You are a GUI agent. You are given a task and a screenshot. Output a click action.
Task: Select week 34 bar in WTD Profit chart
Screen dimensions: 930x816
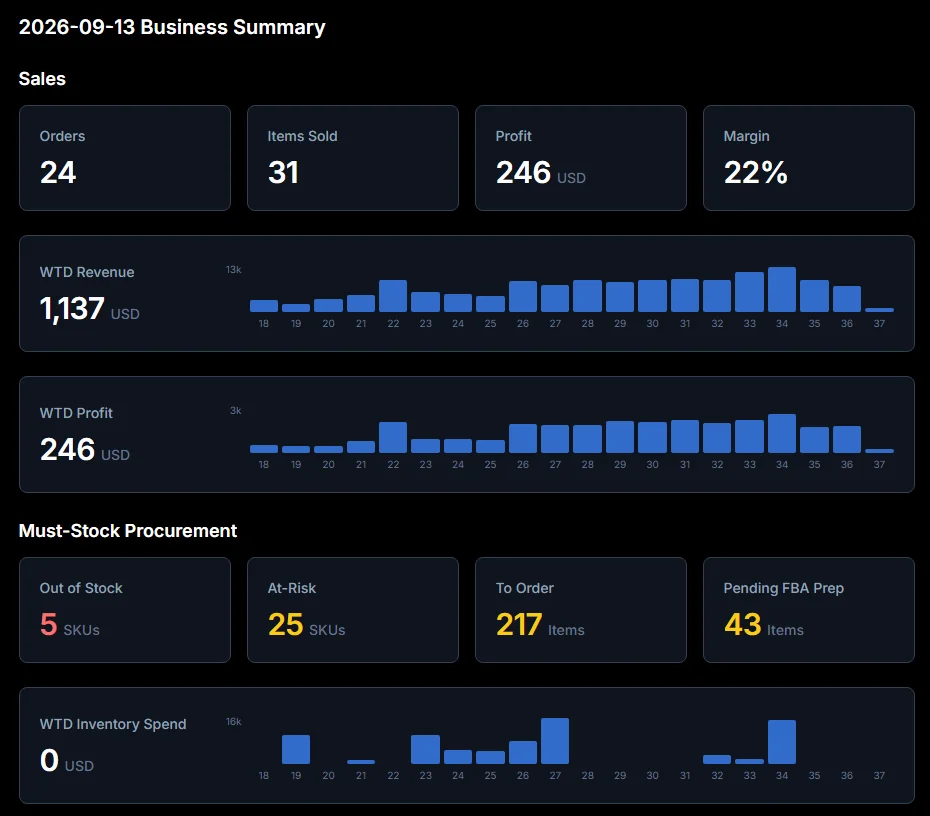[x=782, y=434]
